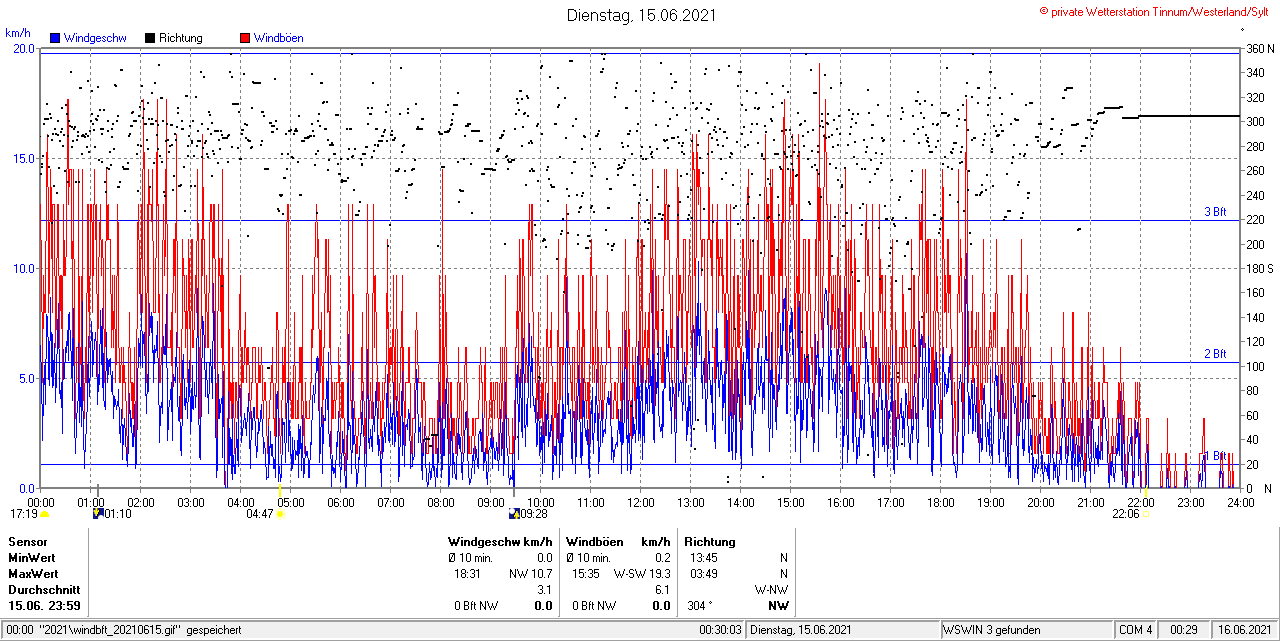Image resolution: width=1280 pixels, height=641 pixels.
Task: Click the 03:49 direction time entry
Action: click(x=703, y=574)
